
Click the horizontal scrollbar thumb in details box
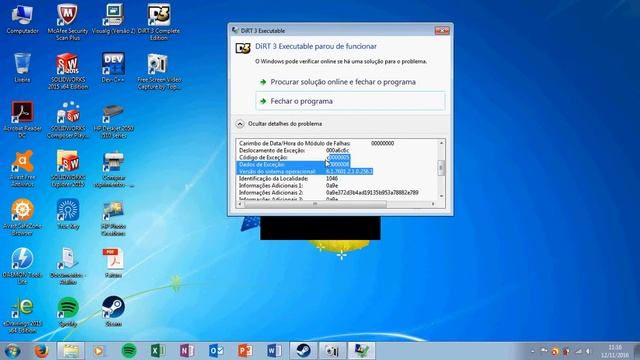point(315,204)
